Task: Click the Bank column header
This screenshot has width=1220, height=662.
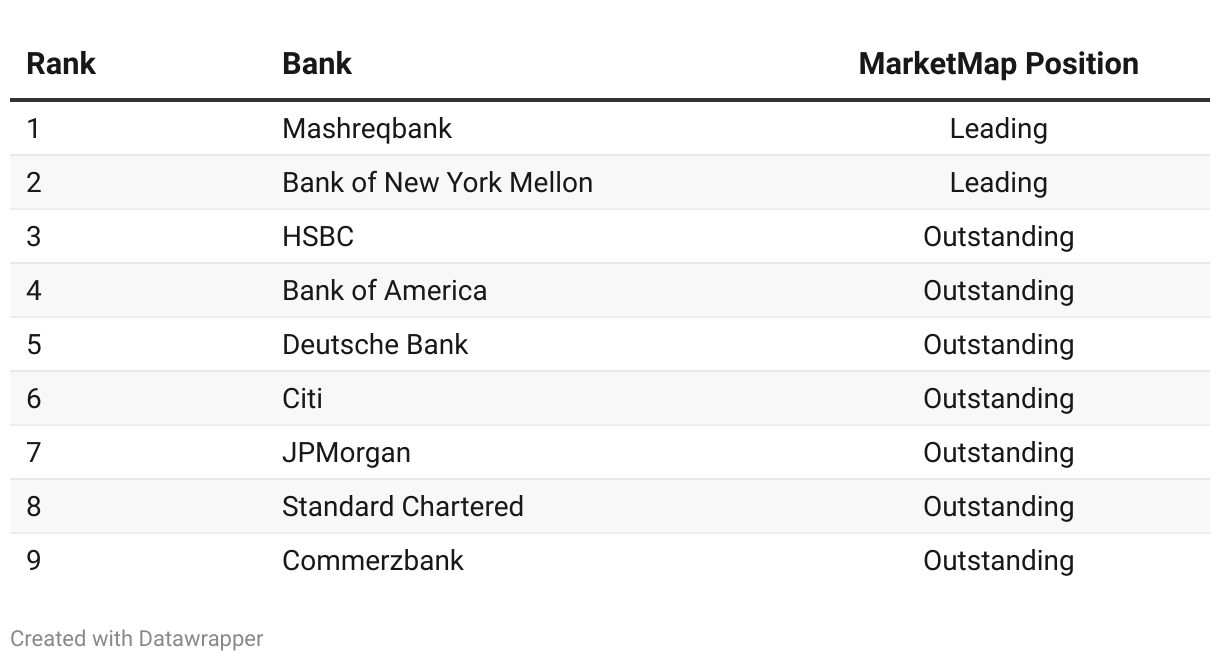Action: tap(317, 64)
